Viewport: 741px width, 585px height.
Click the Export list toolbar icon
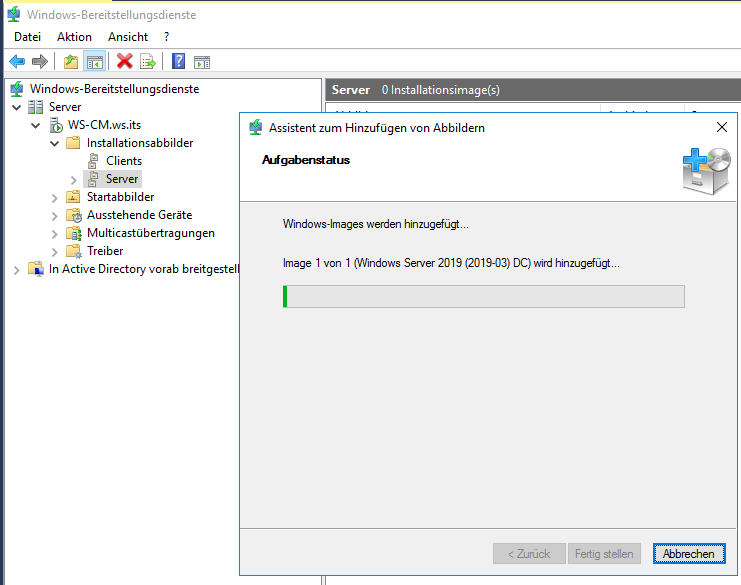click(x=147, y=61)
